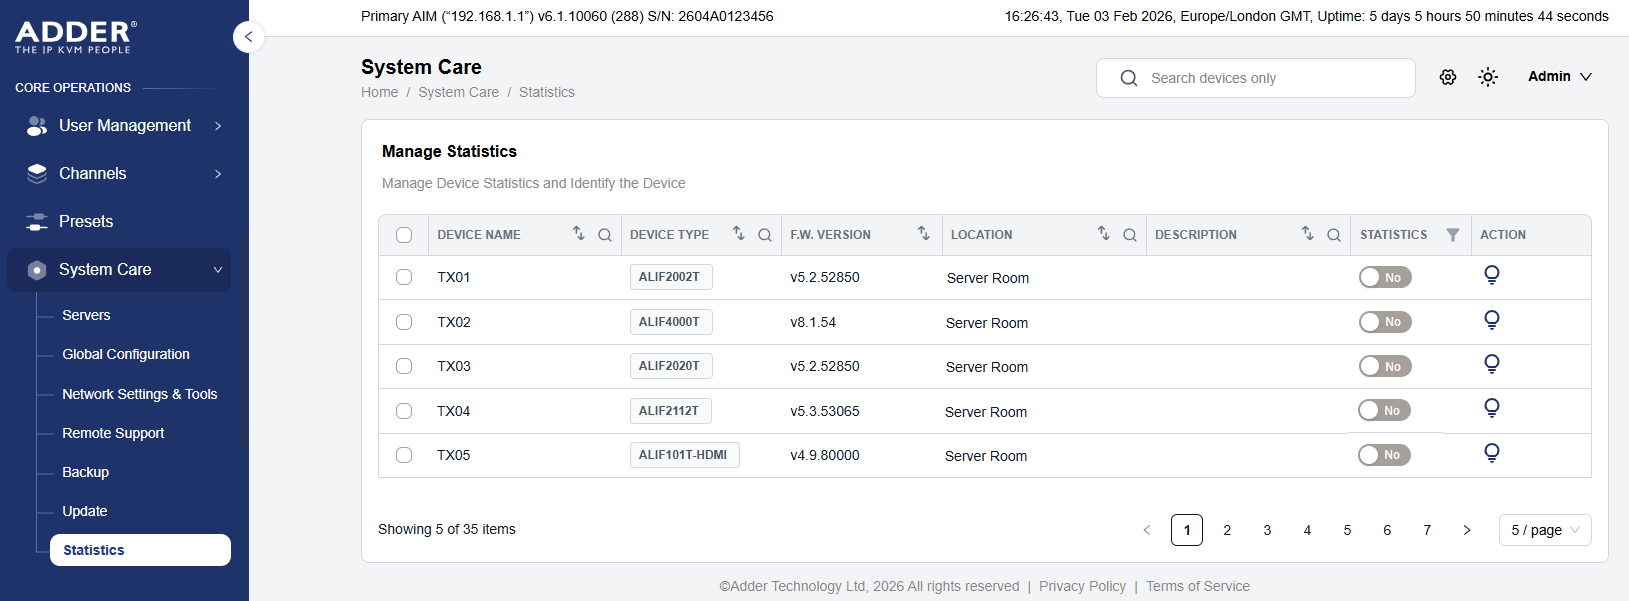The image size is (1629, 601).
Task: Collapse the sidebar with arrow button
Action: pos(248,37)
